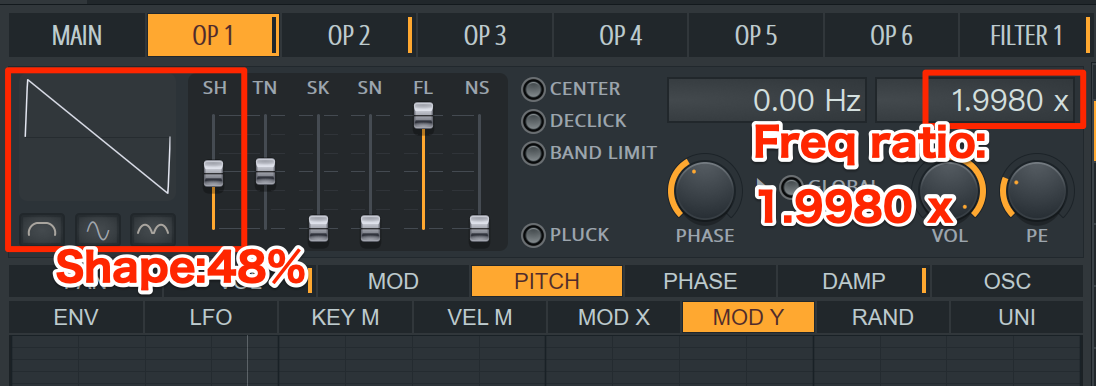This screenshot has height=386, width=1096.
Task: Select the sine wave preset icon
Action: [x=98, y=229]
